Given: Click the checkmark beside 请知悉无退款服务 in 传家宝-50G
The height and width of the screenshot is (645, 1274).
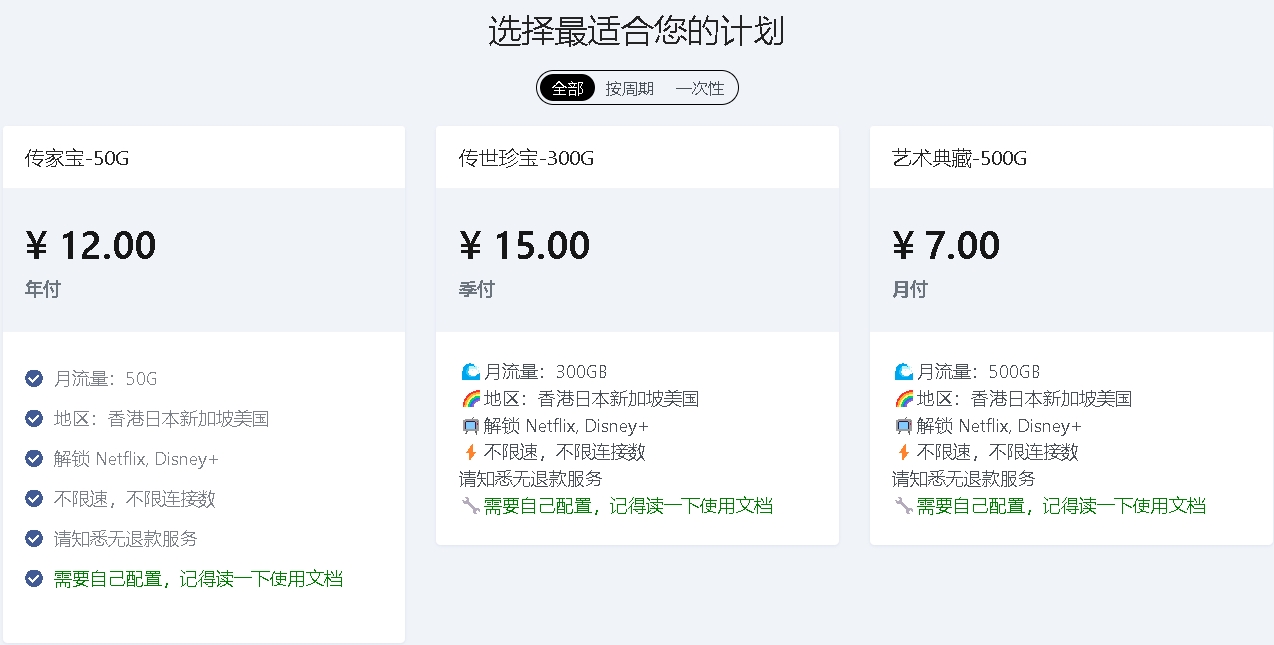Looking at the screenshot, I should point(33,538).
